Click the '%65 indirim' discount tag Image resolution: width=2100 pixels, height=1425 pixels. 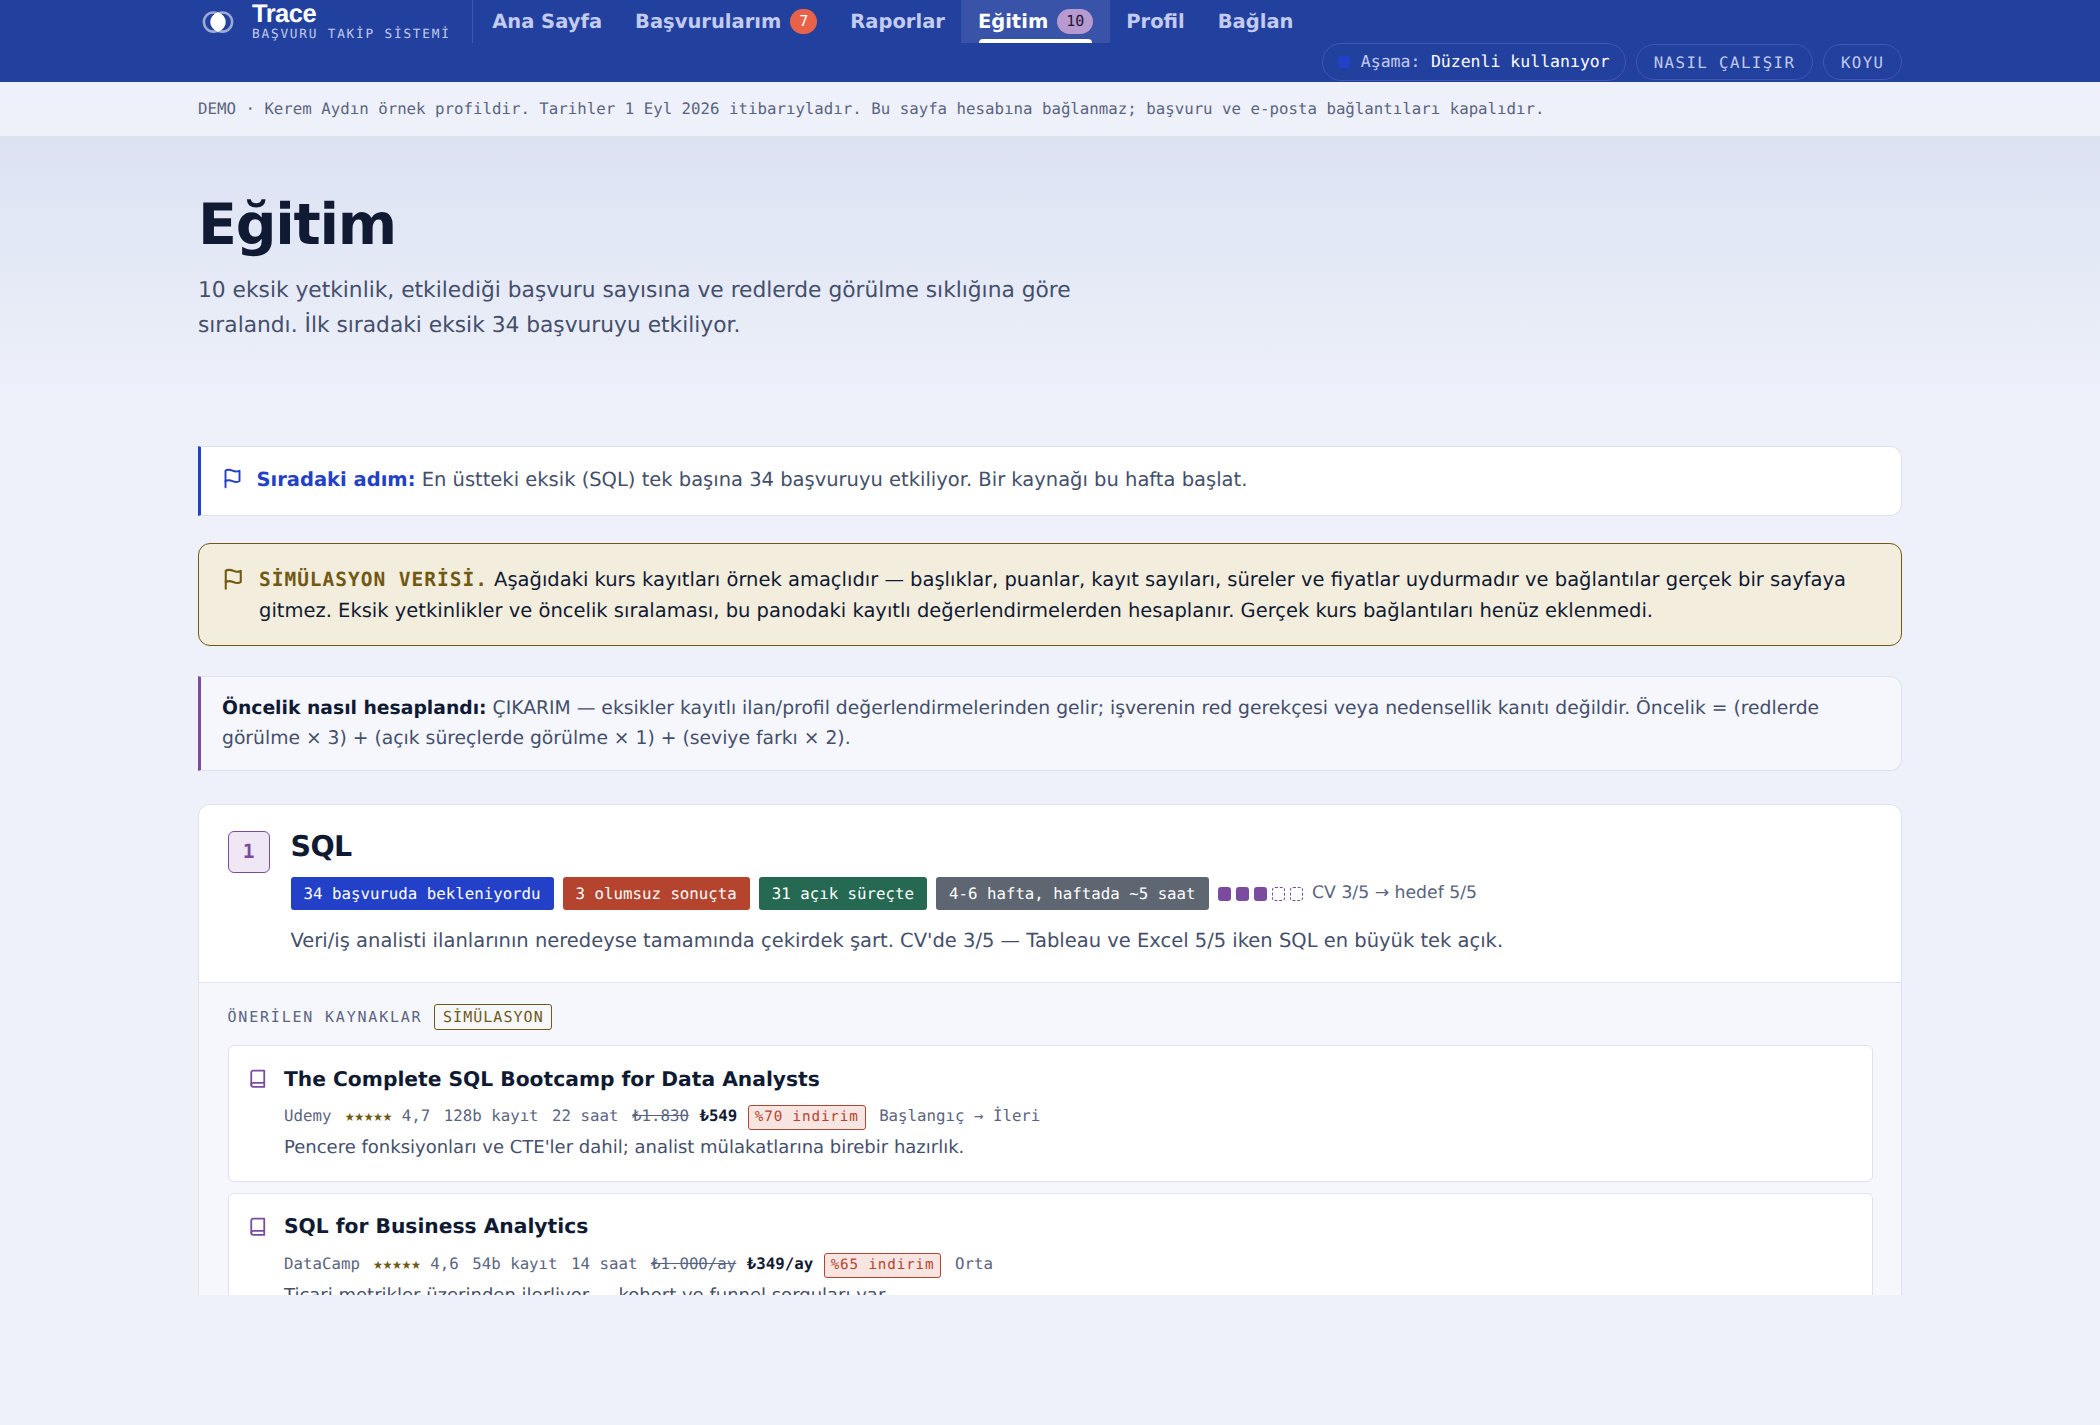pos(882,1264)
